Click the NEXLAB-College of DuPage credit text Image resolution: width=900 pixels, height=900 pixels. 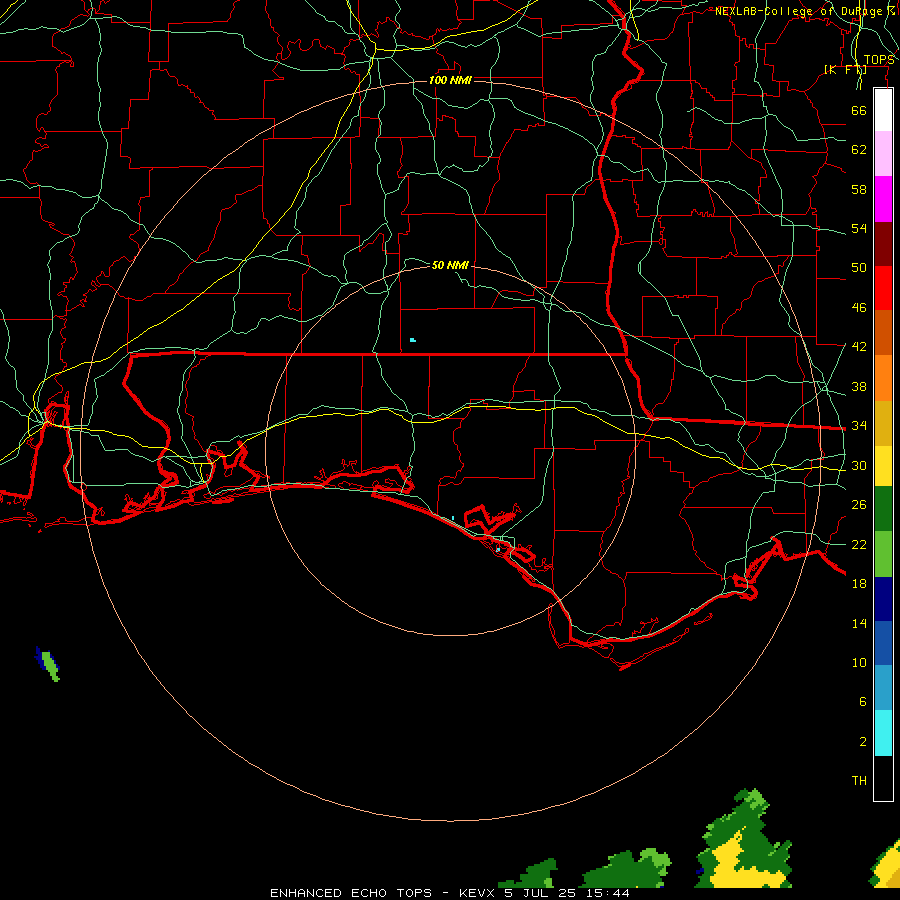tap(804, 11)
